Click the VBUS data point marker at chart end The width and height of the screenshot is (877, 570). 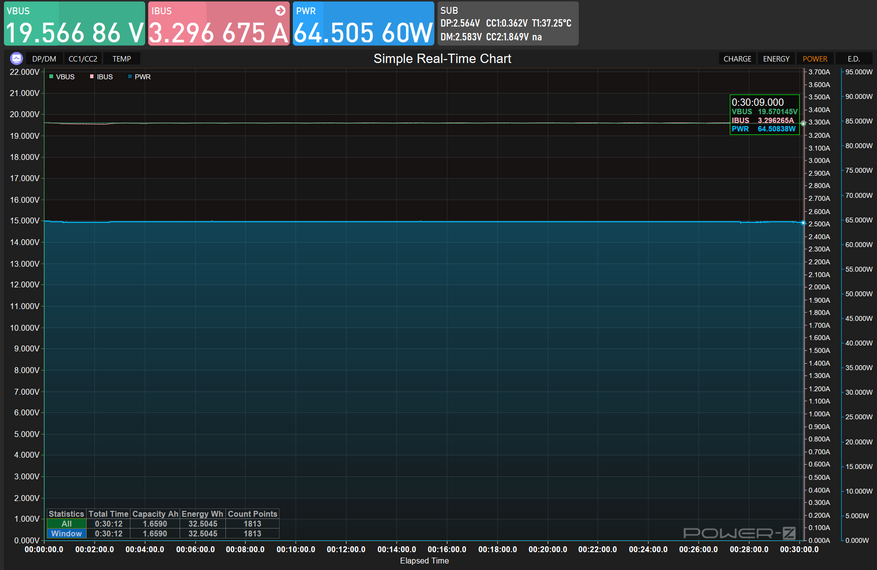pos(803,123)
